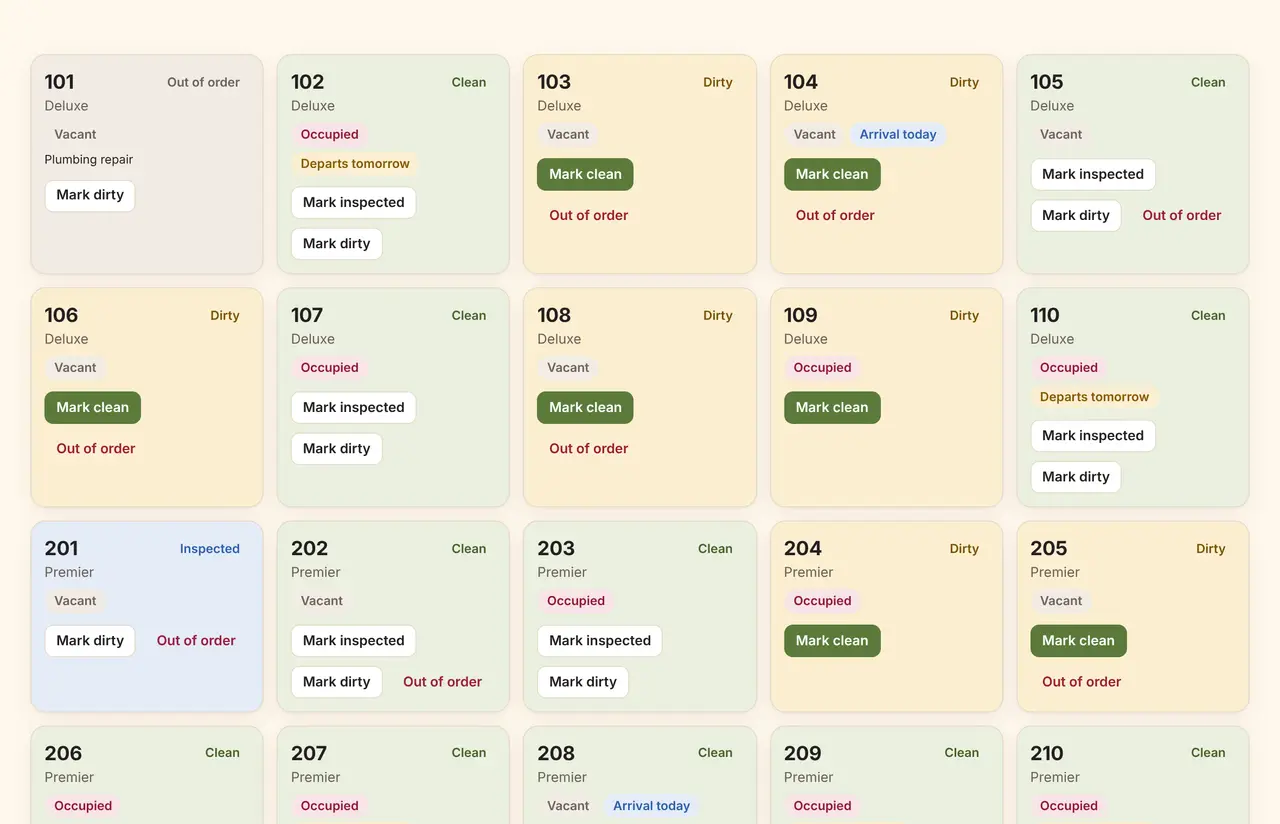Set room 106 out of order
Screen dimensions: 1280x824
(96, 448)
